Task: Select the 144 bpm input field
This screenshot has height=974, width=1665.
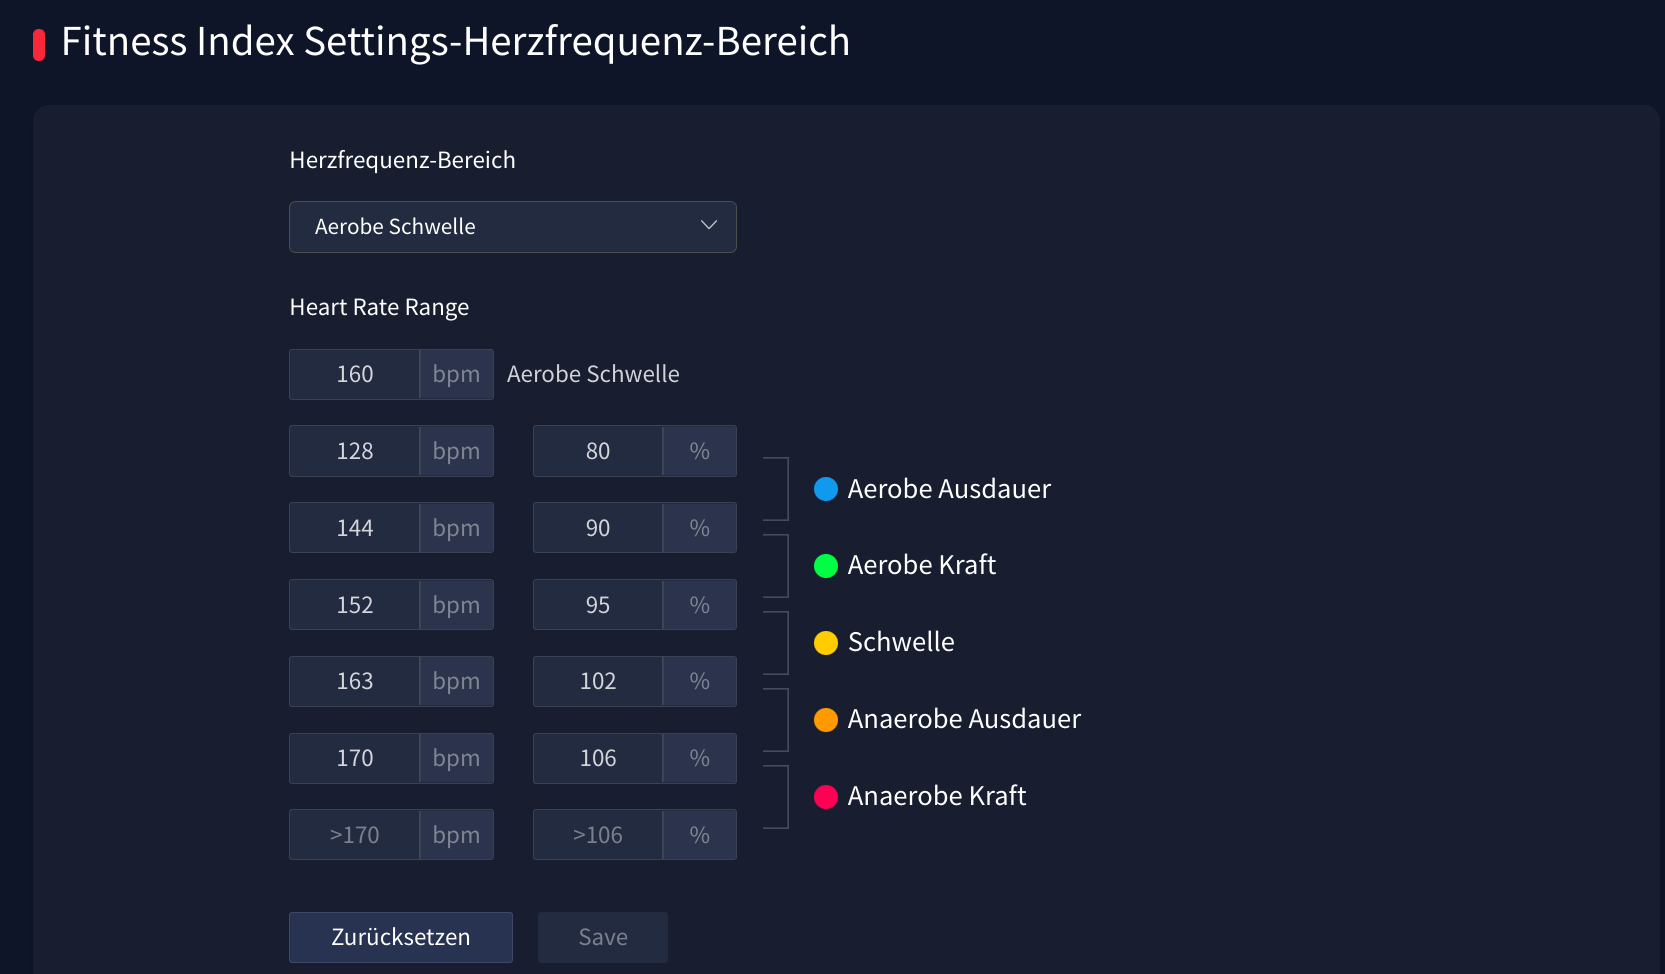Action: click(x=355, y=528)
